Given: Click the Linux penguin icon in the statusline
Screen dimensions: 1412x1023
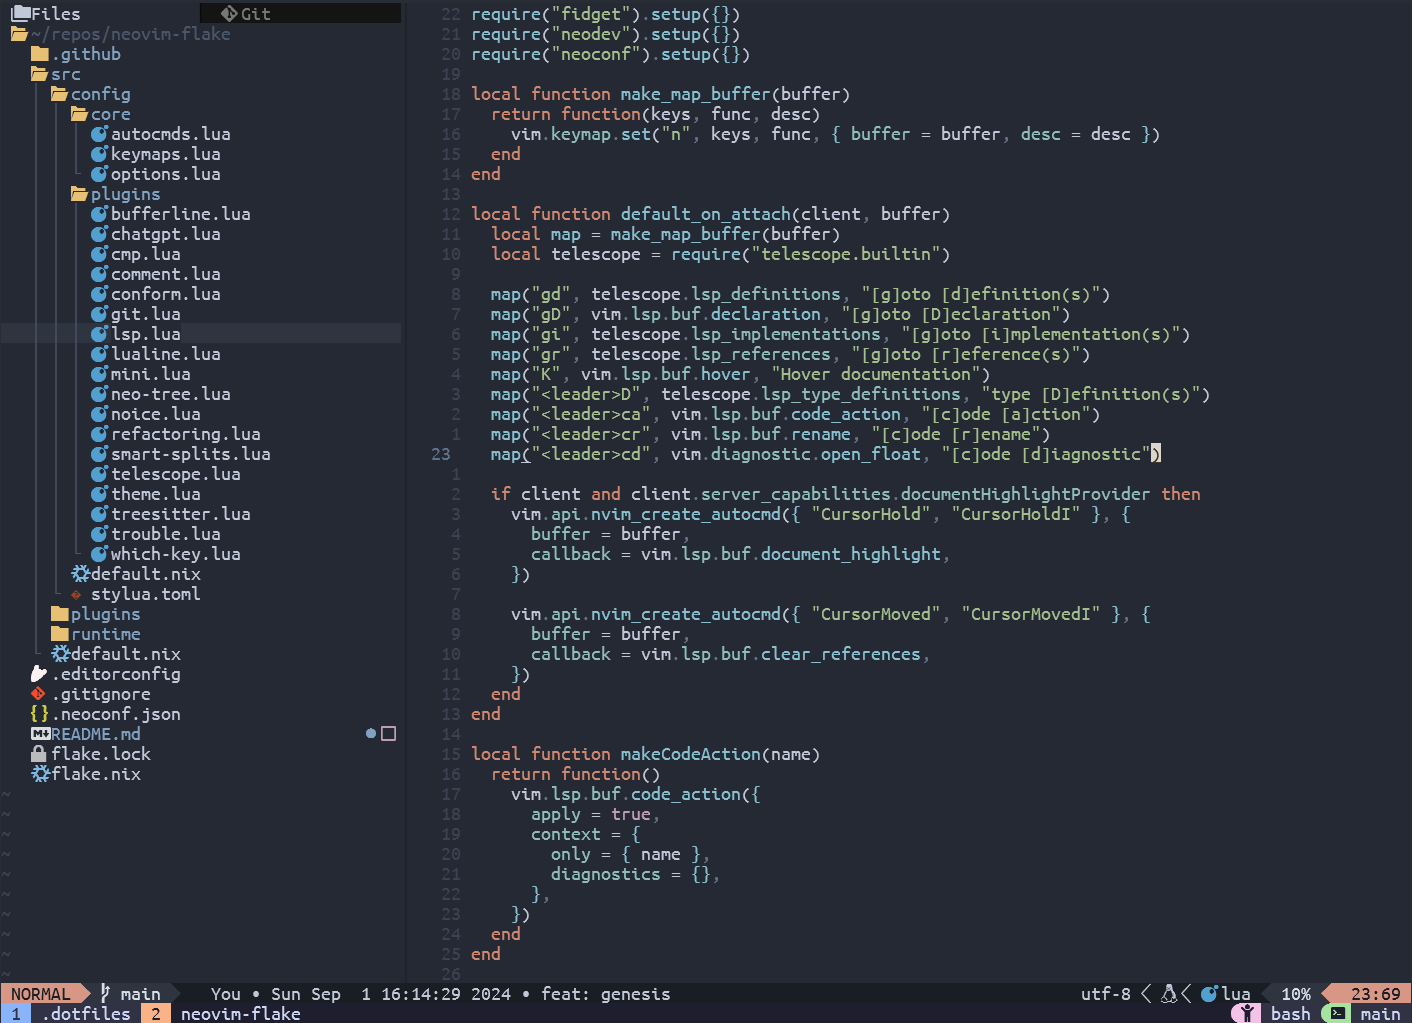Looking at the screenshot, I should click(x=1168, y=994).
